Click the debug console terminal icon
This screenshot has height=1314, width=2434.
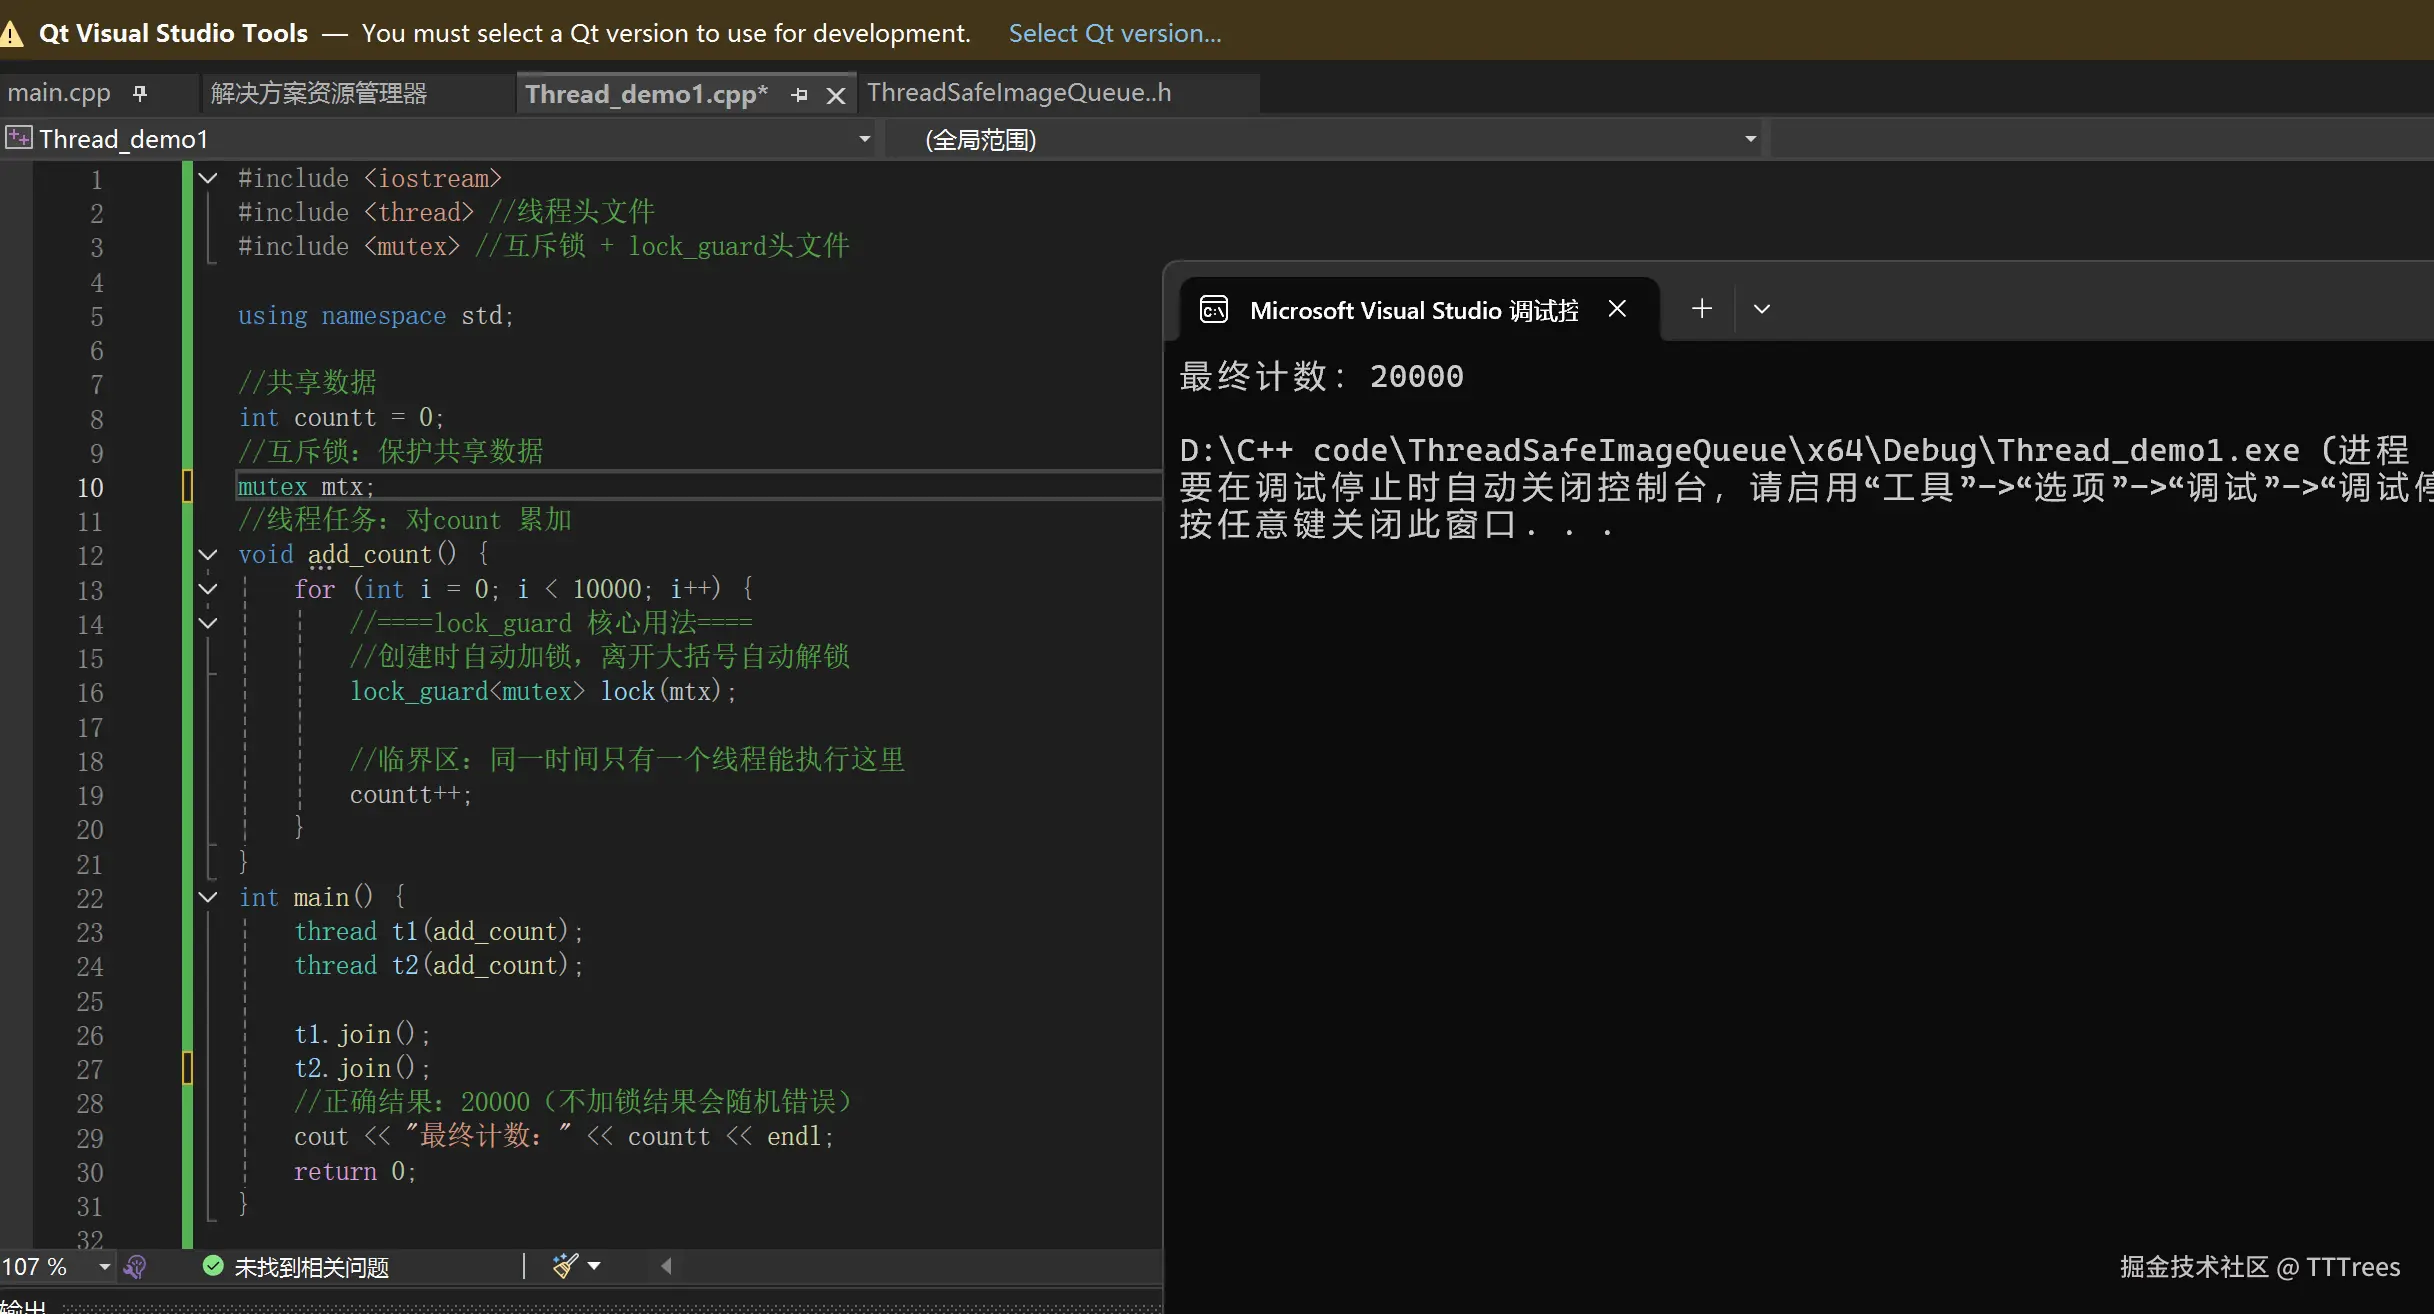point(1214,310)
